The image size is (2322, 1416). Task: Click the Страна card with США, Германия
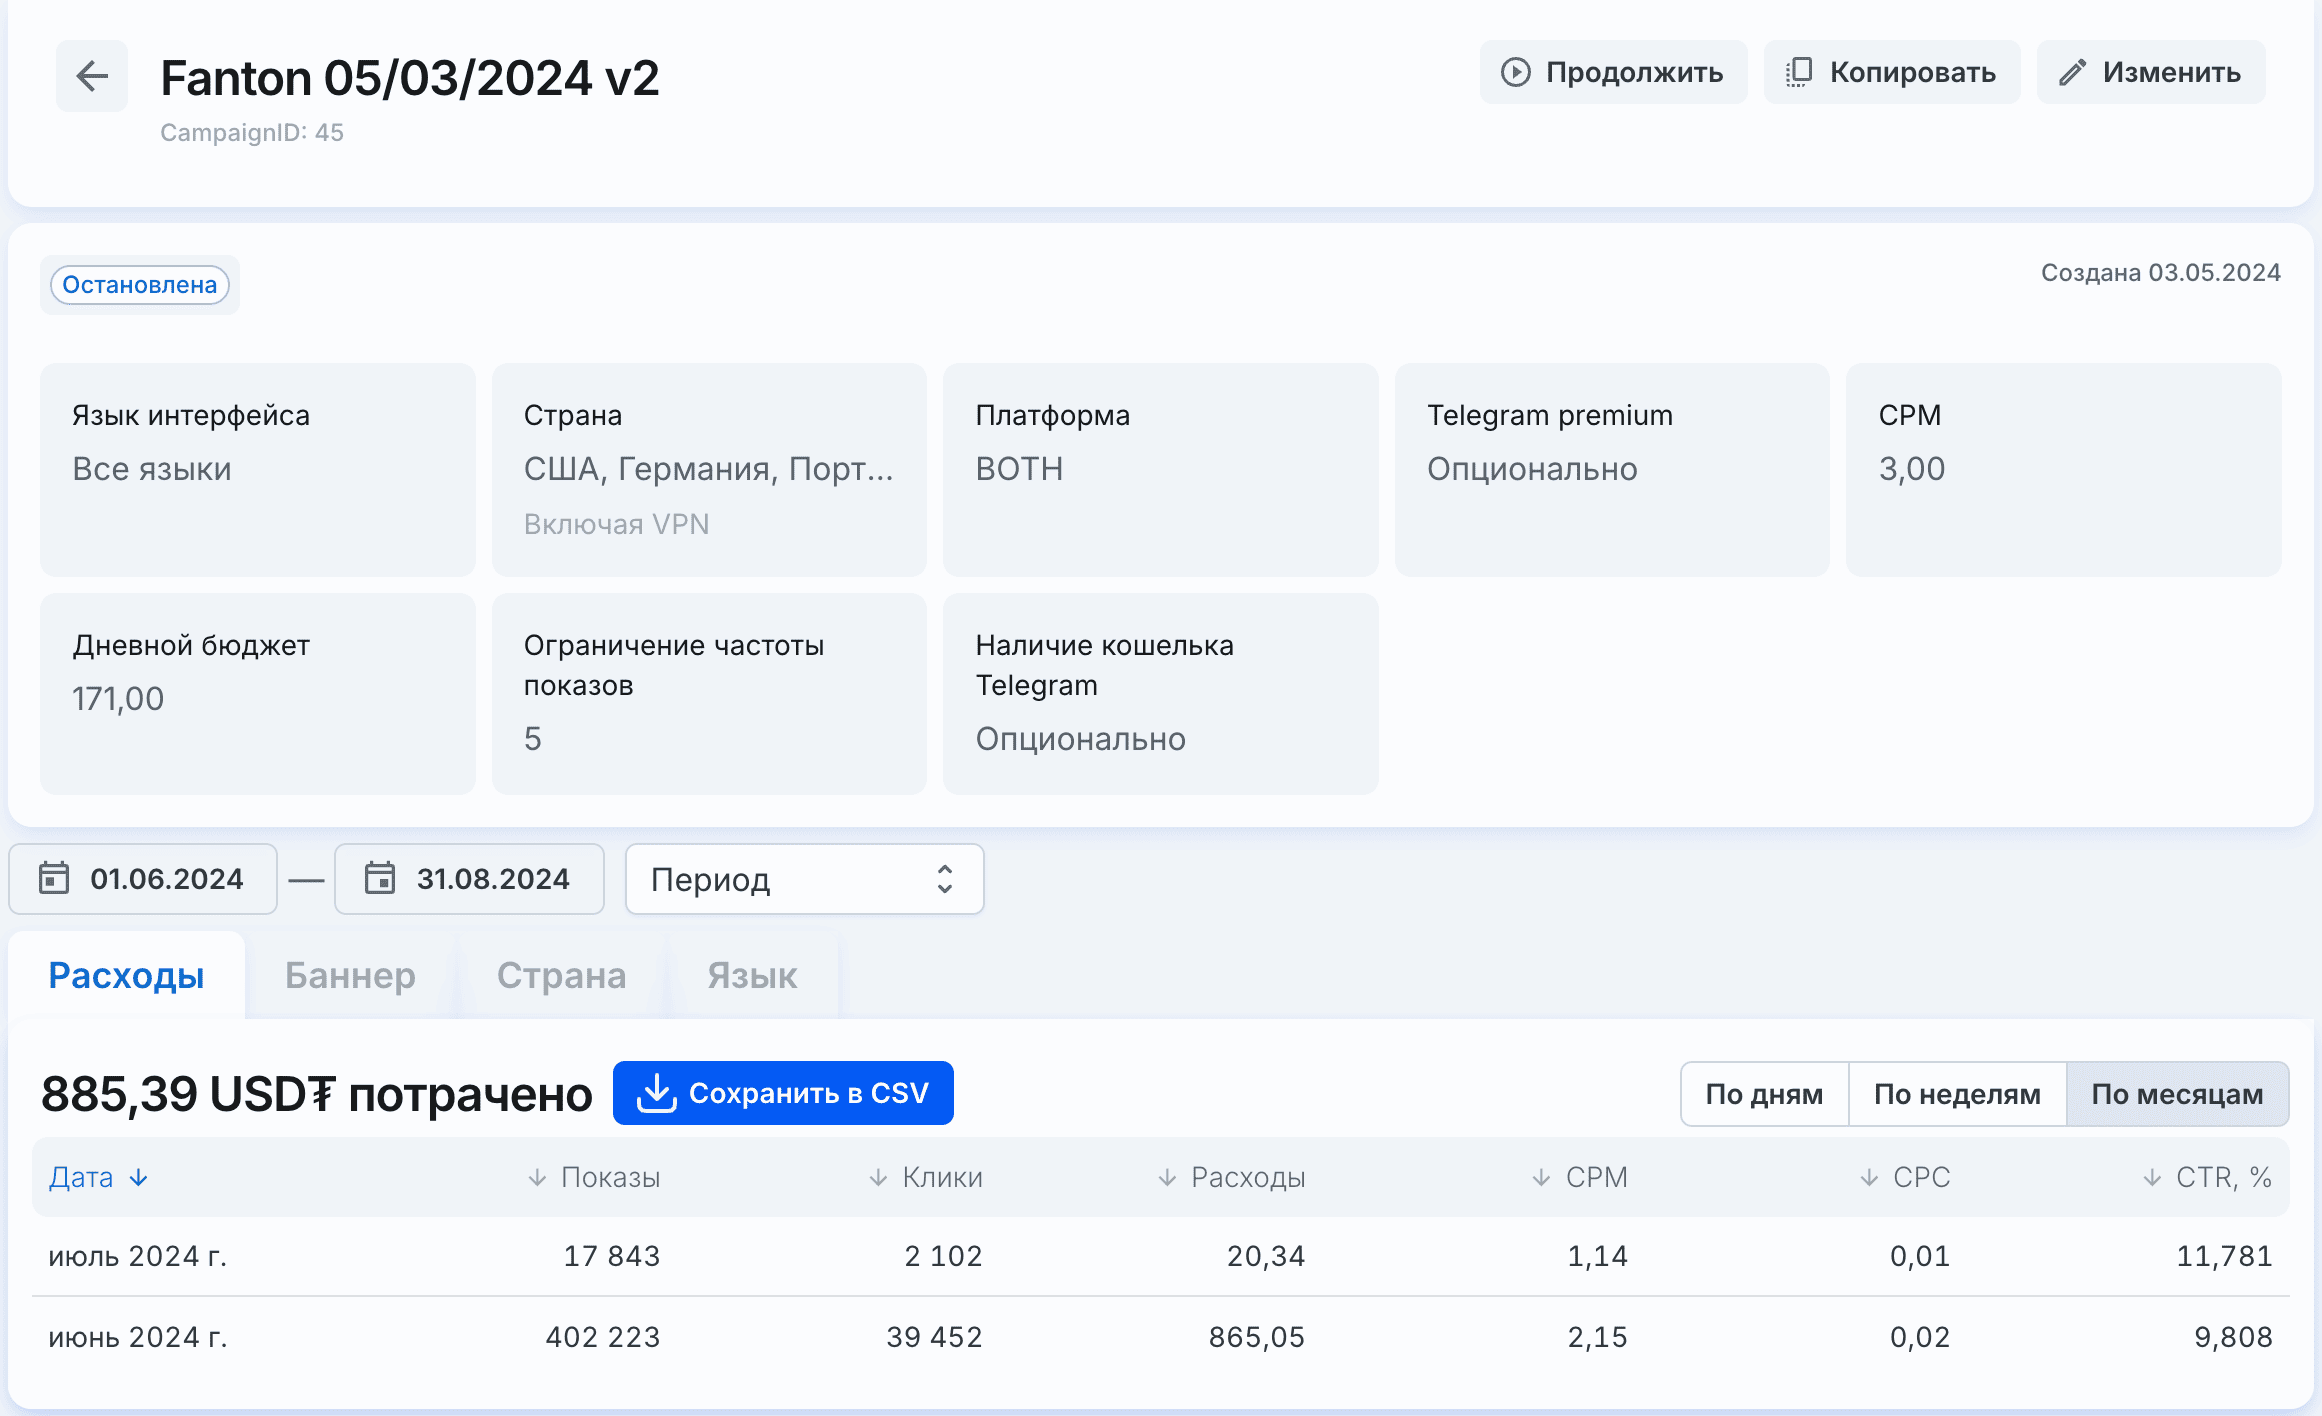point(709,469)
